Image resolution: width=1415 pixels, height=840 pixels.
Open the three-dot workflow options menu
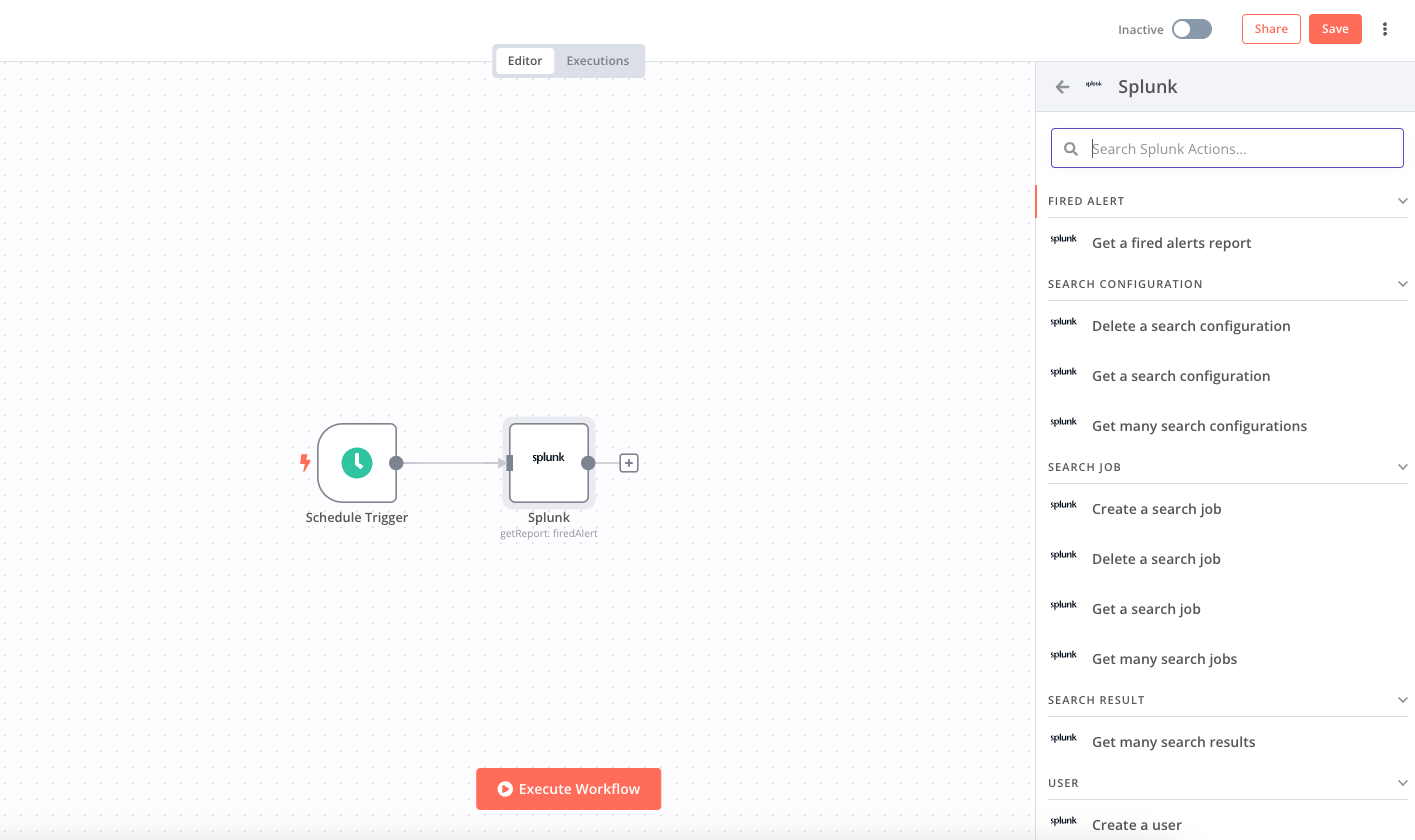(x=1385, y=29)
